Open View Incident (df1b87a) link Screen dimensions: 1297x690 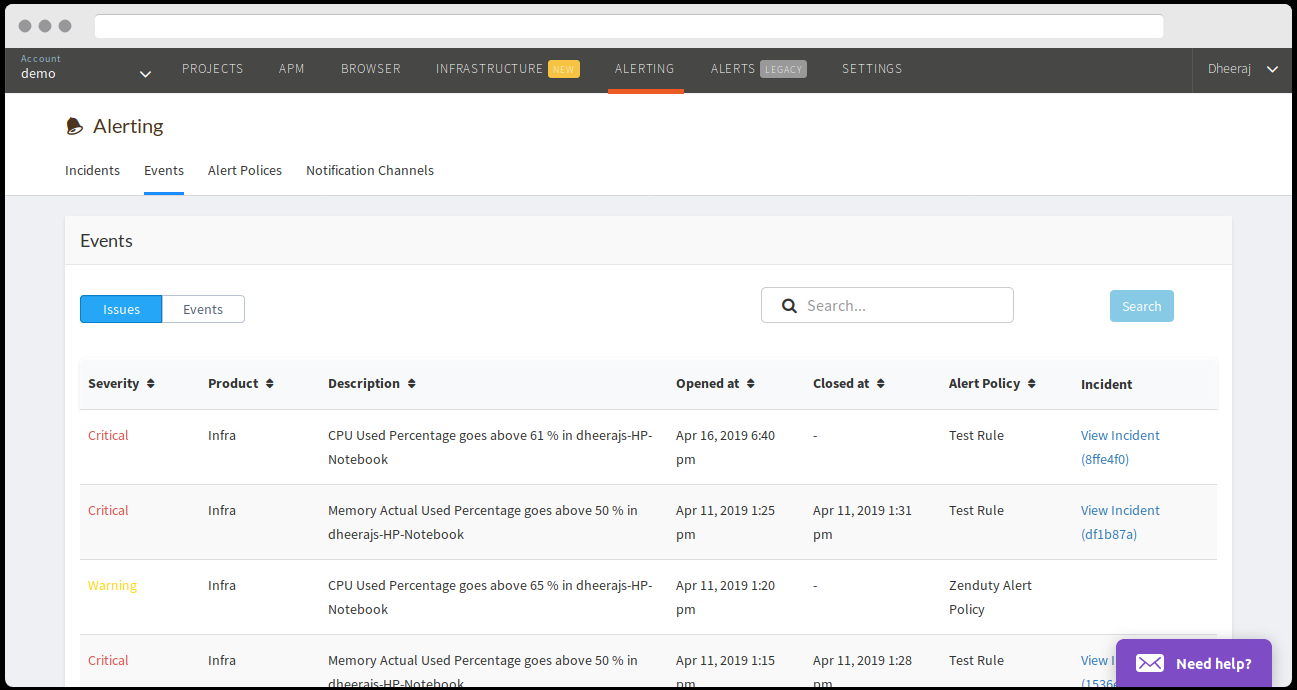1120,523
